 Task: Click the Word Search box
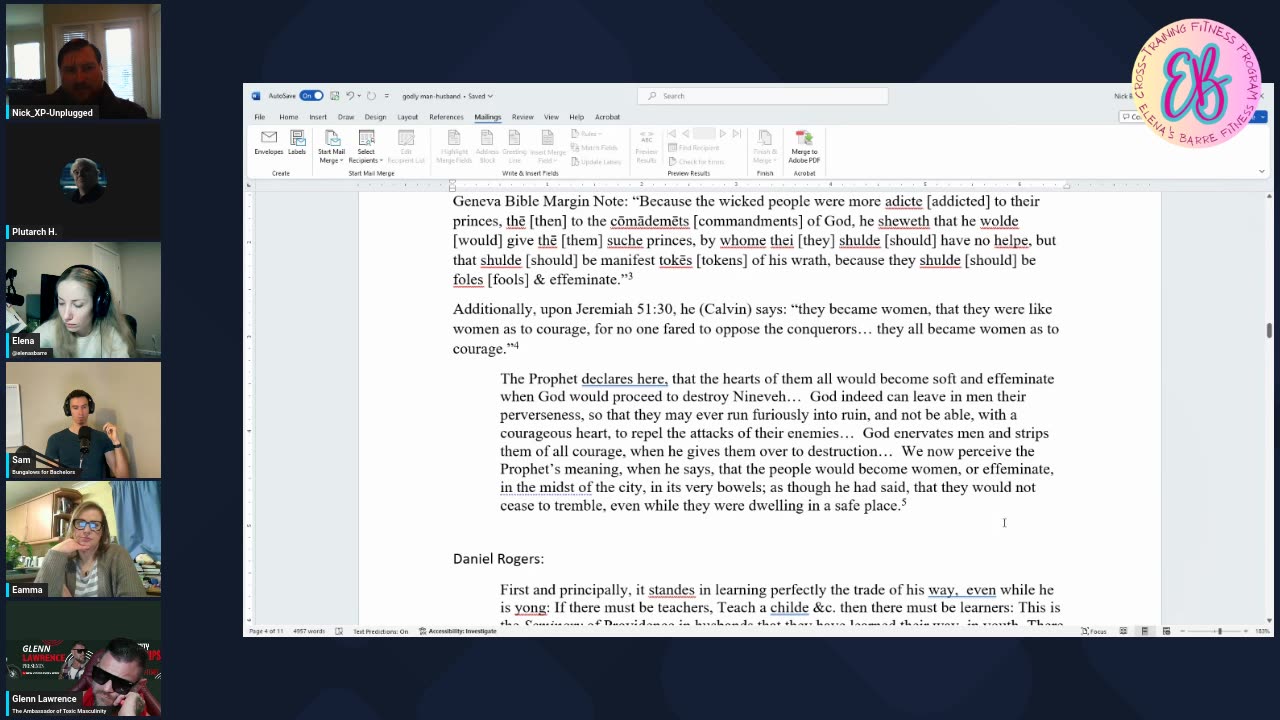coord(762,96)
